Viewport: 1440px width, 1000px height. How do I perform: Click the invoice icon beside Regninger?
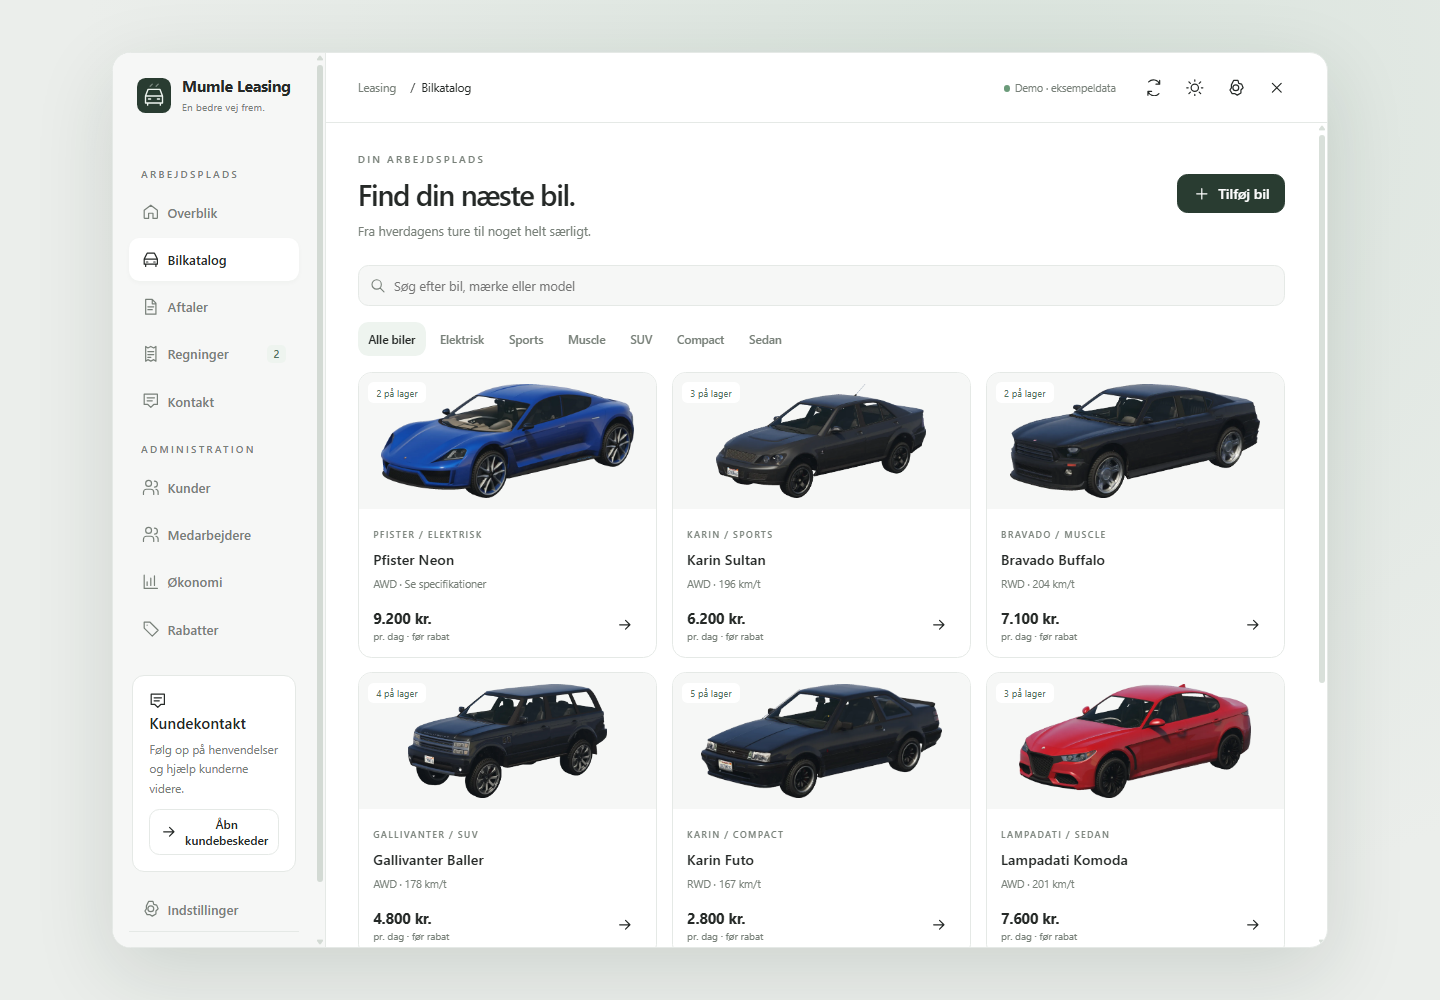(151, 354)
